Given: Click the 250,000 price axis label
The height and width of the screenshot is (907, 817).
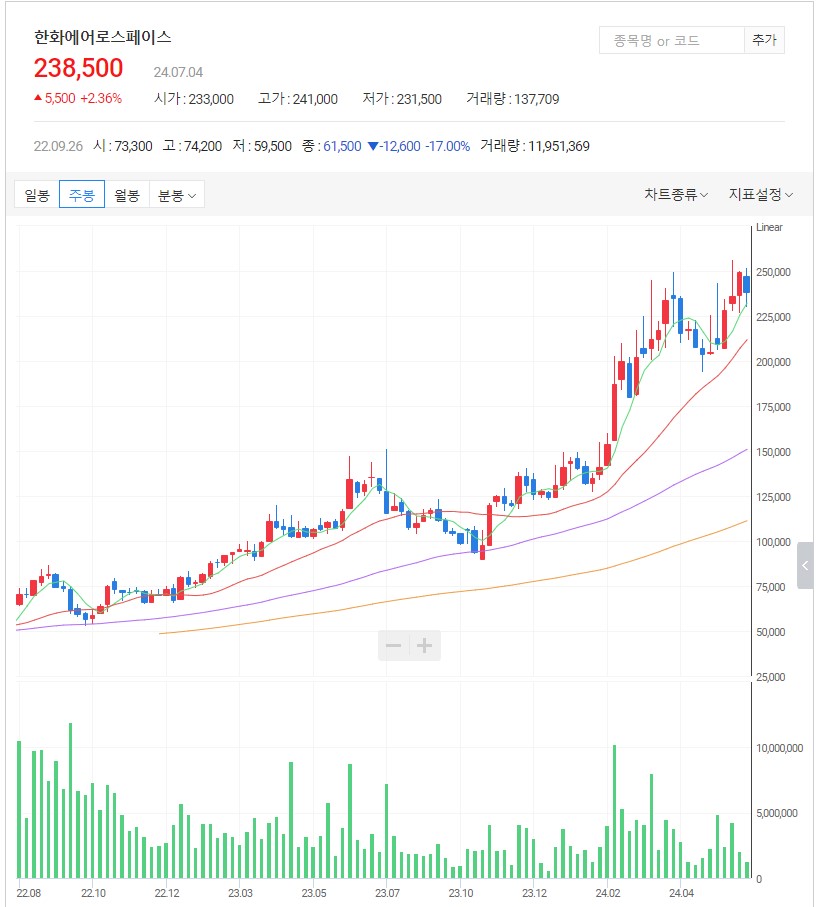Looking at the screenshot, I should pos(775,272).
